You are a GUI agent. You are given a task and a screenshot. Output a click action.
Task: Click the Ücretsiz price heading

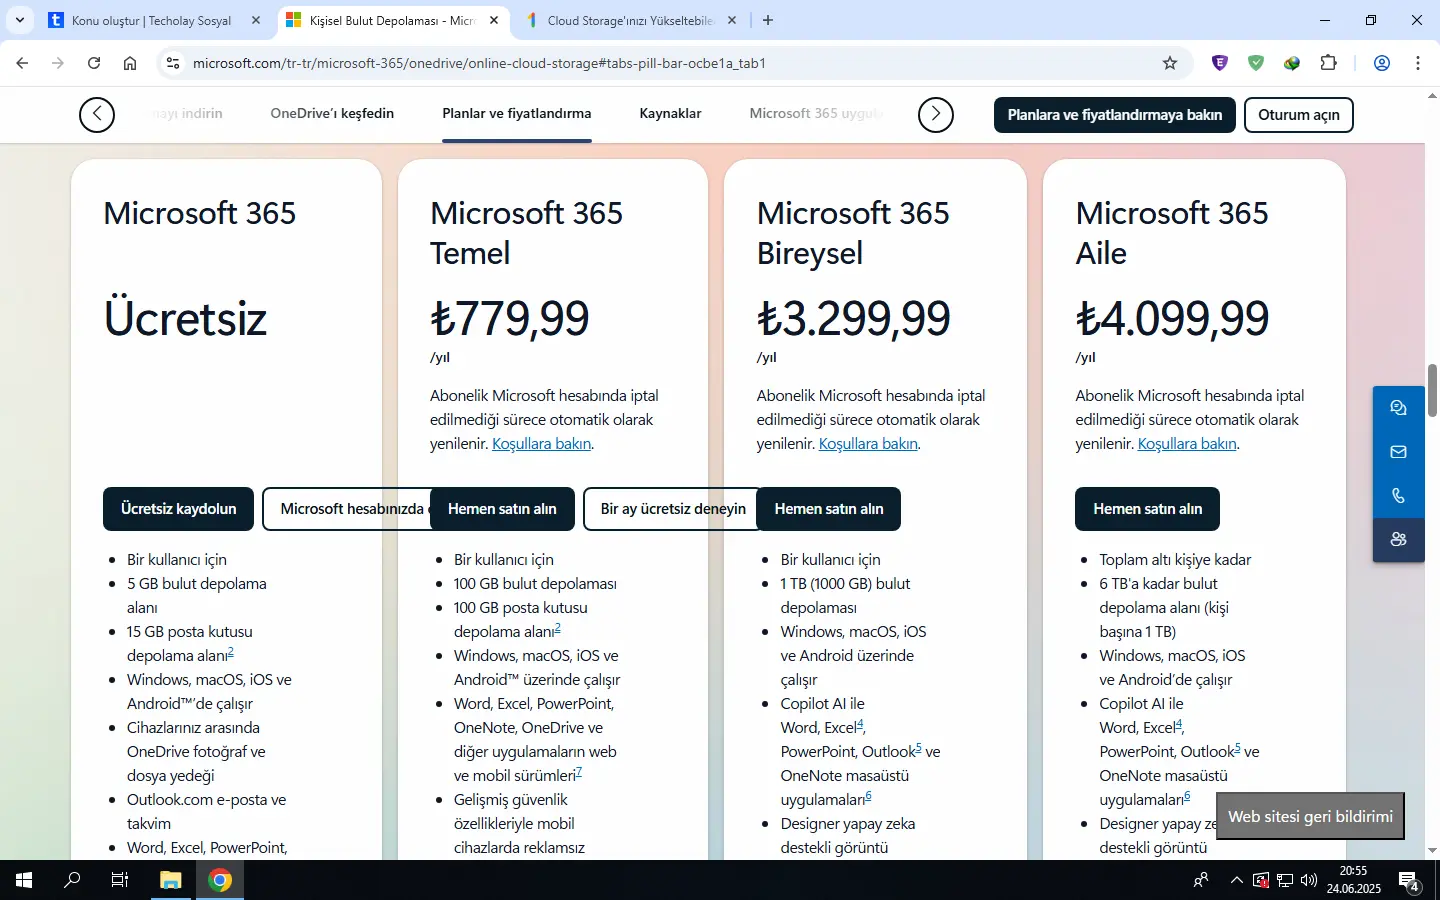point(185,319)
